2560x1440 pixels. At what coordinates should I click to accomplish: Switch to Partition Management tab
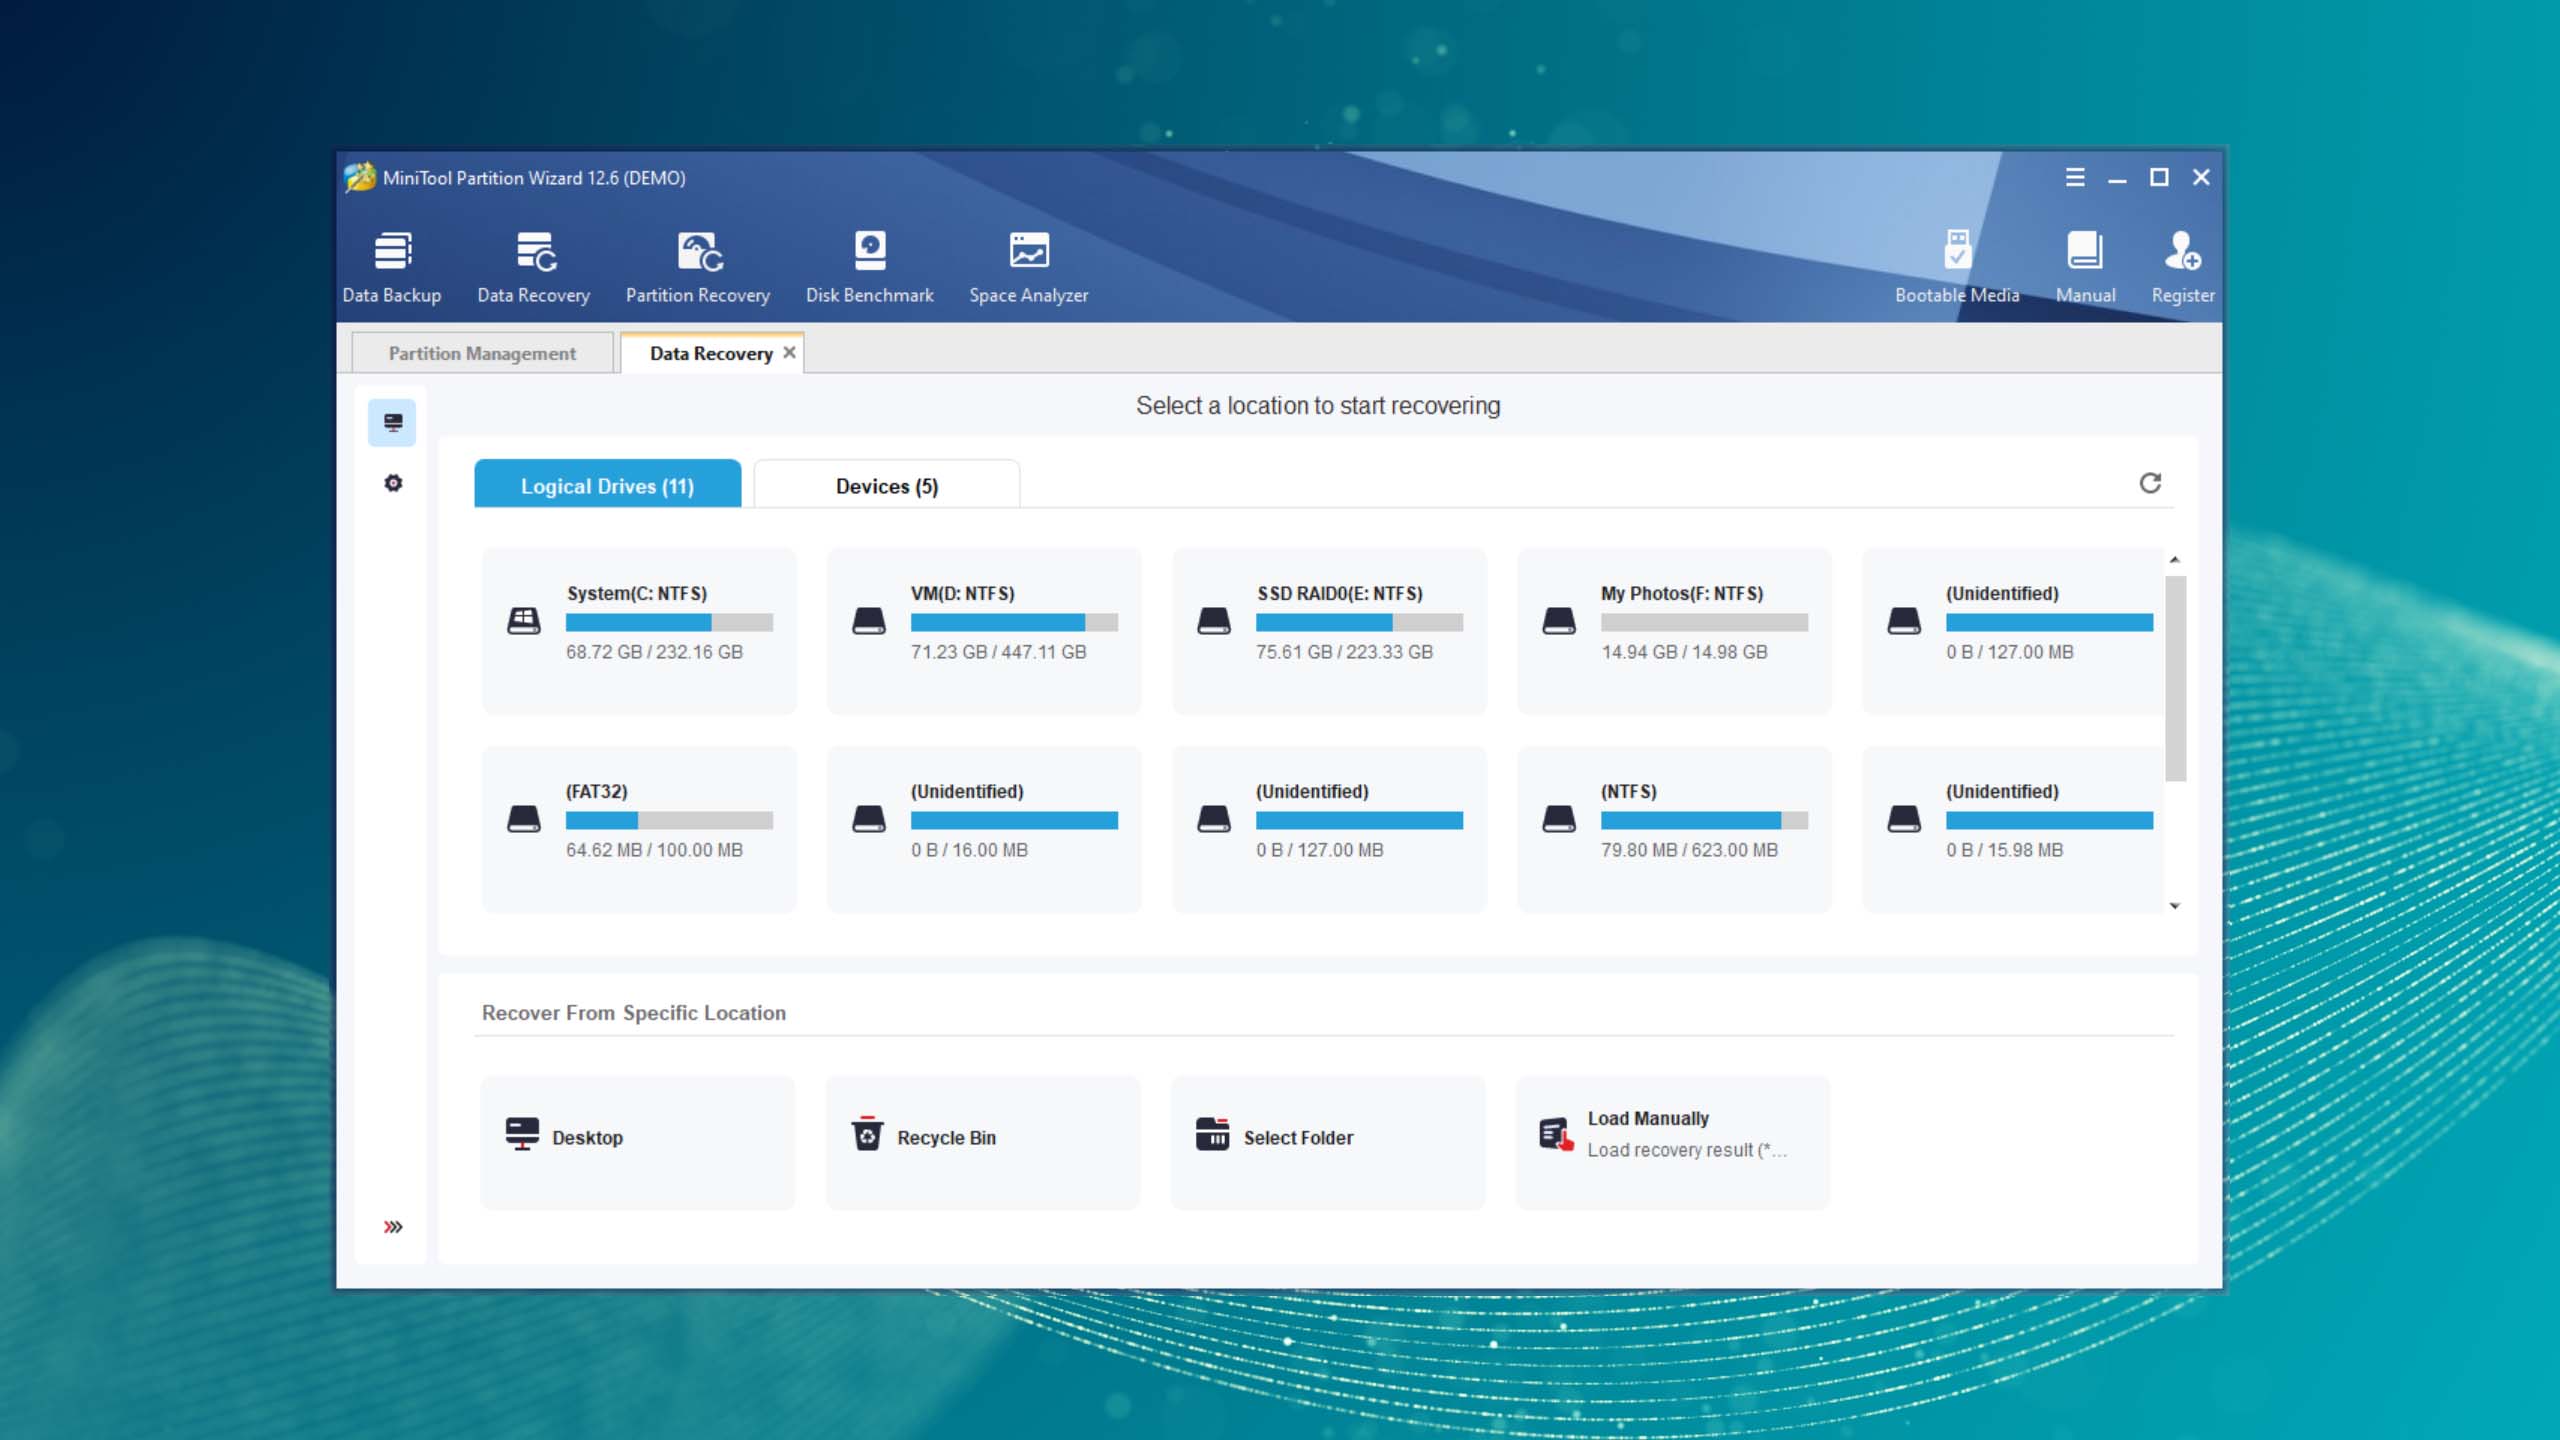(x=482, y=353)
